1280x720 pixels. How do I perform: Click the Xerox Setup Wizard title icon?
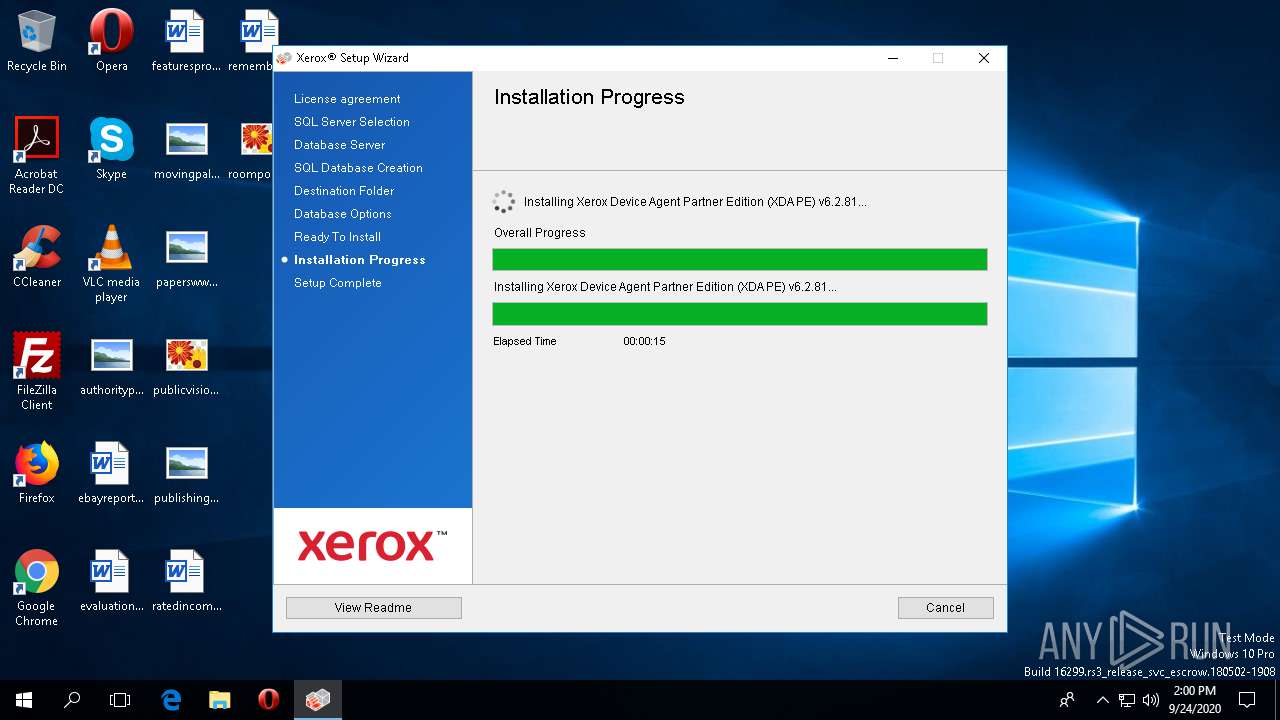[284, 58]
